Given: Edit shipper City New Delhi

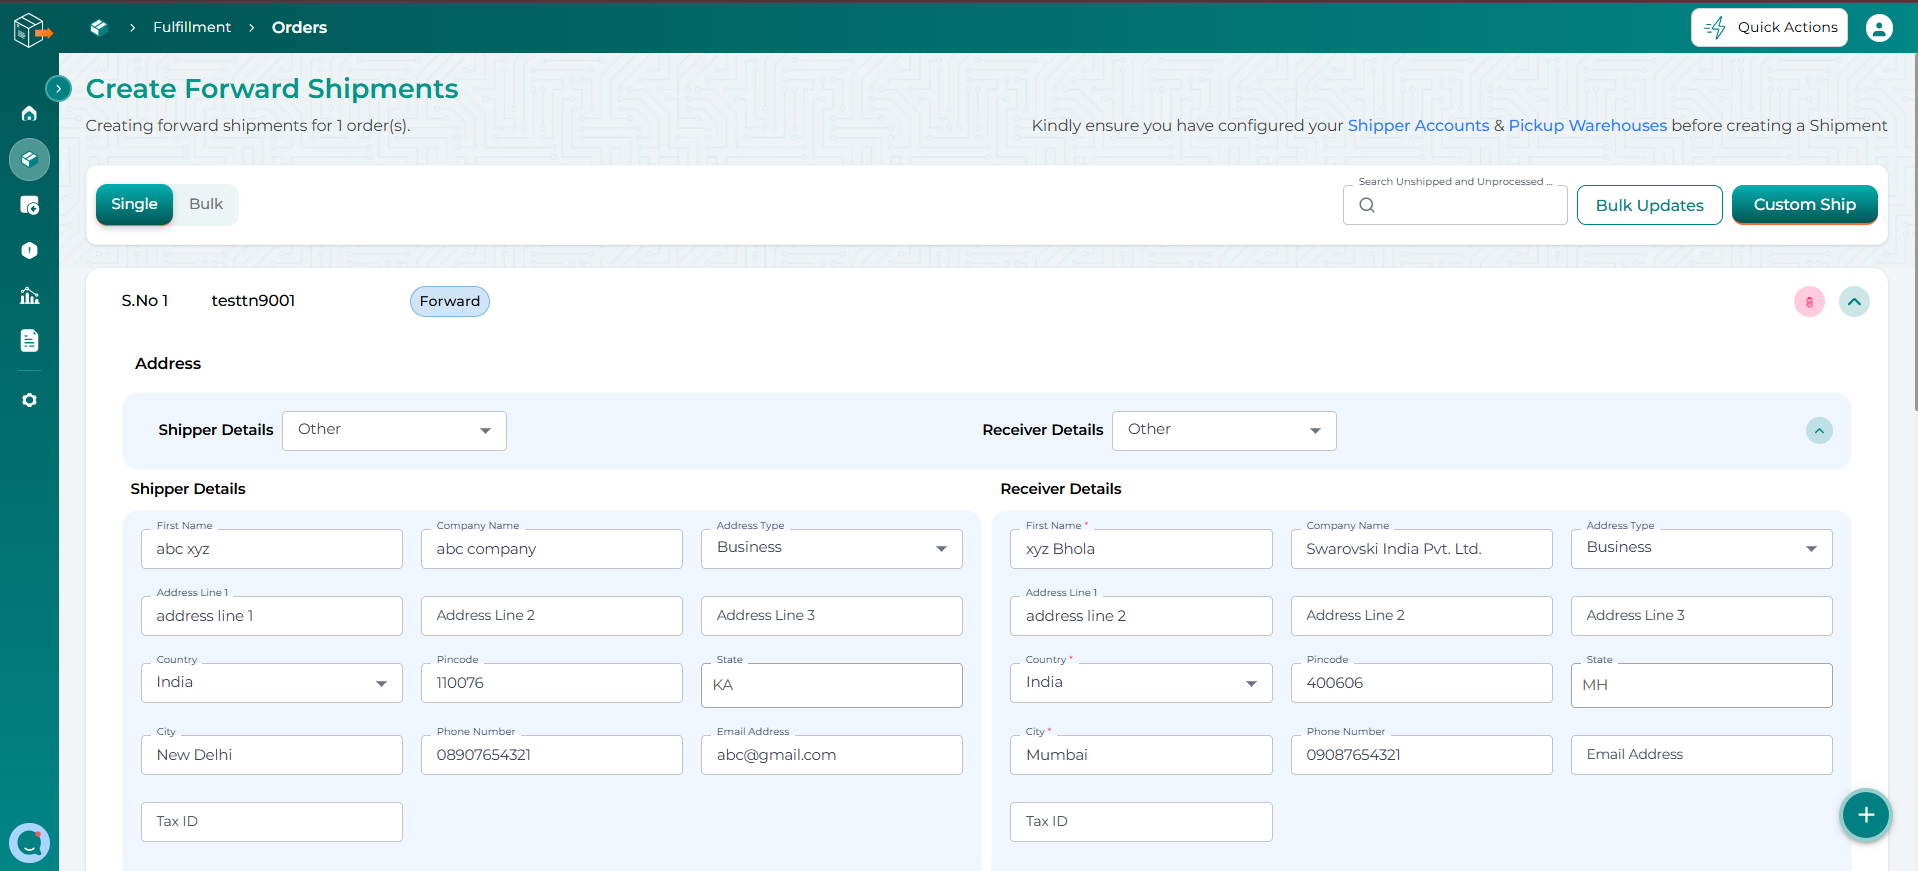Looking at the screenshot, I should [272, 755].
